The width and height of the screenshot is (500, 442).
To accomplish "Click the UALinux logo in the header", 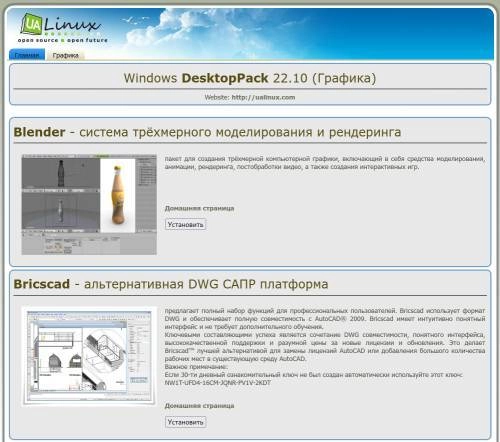I will [x=62, y=28].
